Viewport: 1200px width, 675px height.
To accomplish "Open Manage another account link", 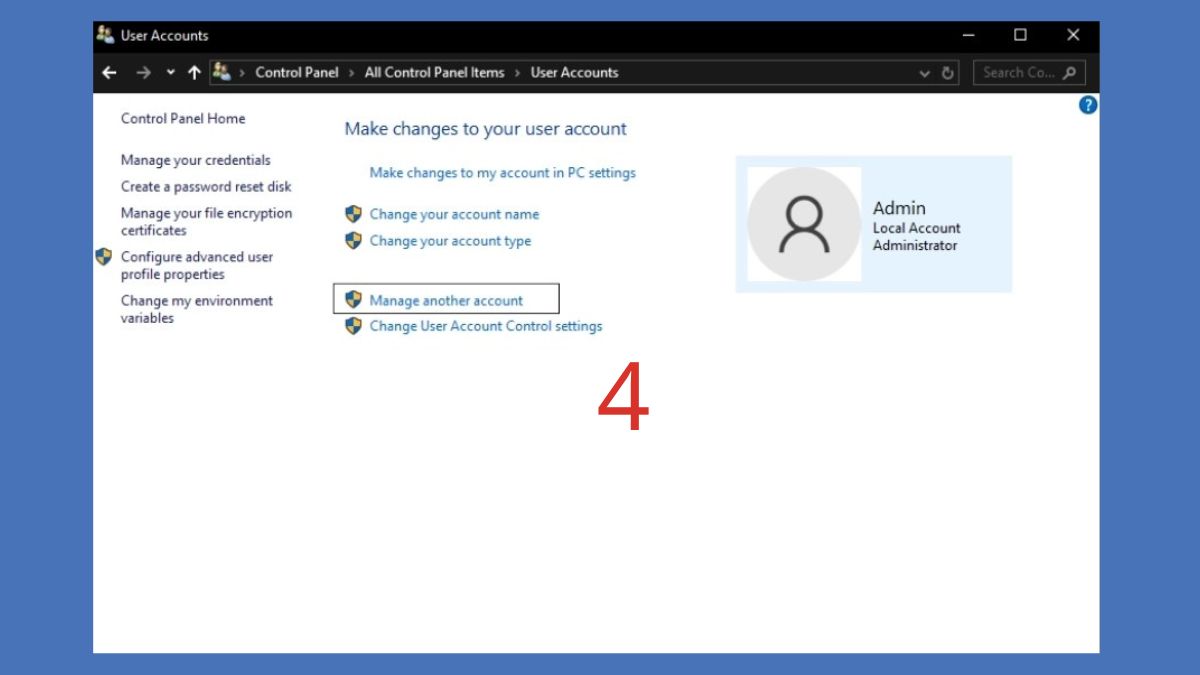I will (446, 300).
